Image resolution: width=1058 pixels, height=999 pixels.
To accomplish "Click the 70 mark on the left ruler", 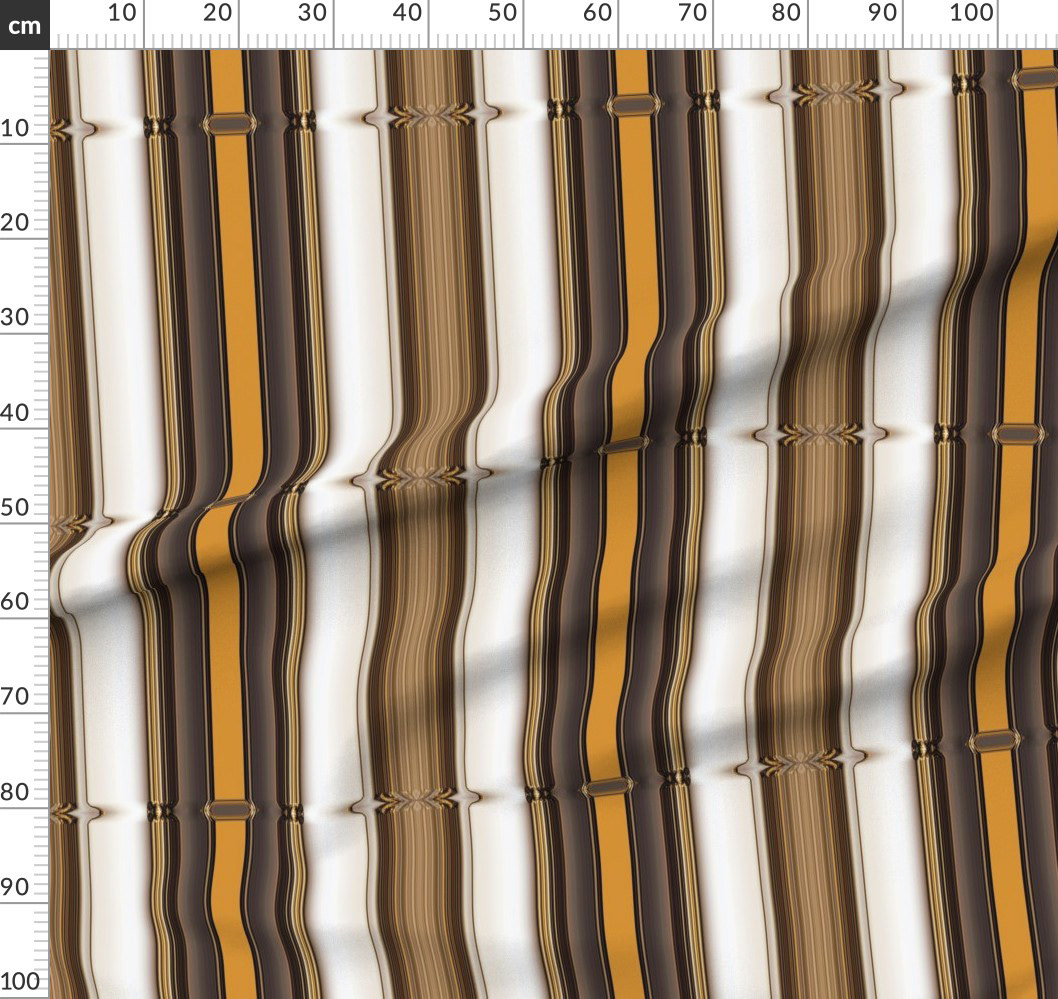I will 16,697.
